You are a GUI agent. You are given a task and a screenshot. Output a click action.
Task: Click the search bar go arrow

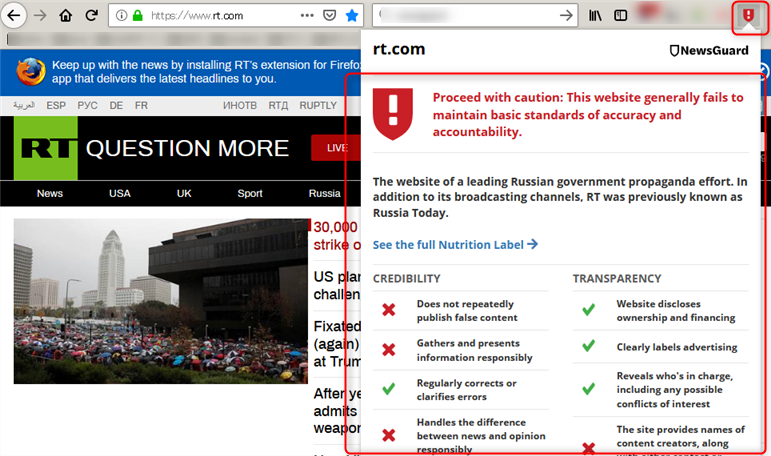(566, 15)
